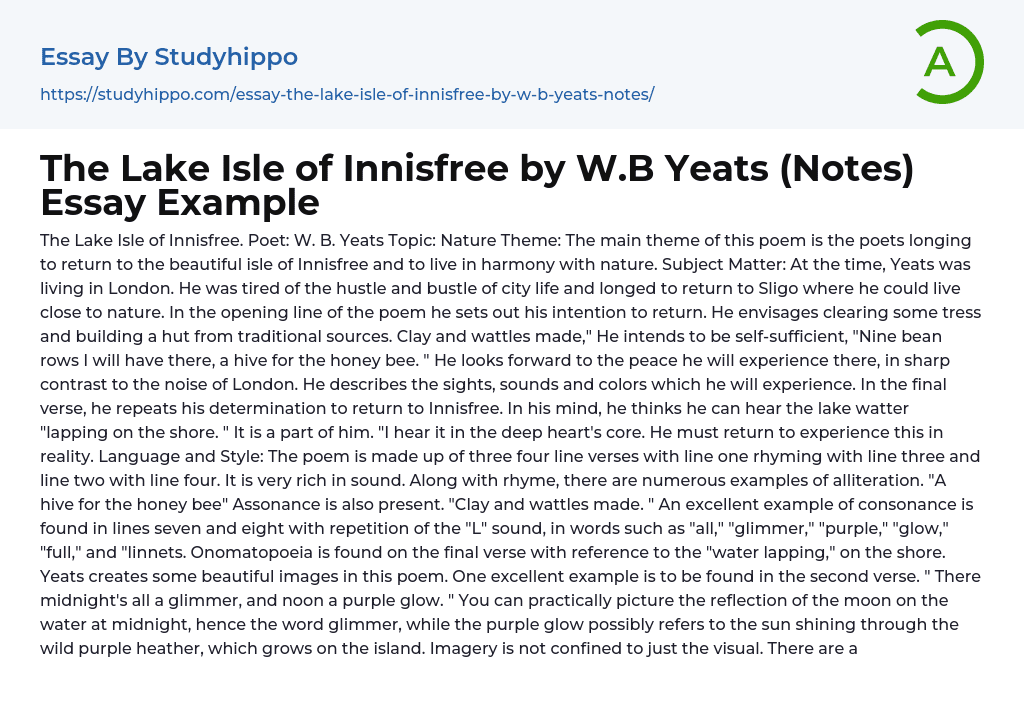The height and width of the screenshot is (717, 1024).
Task: Click the 'Essay Example' line of the title
Action: click(x=180, y=202)
